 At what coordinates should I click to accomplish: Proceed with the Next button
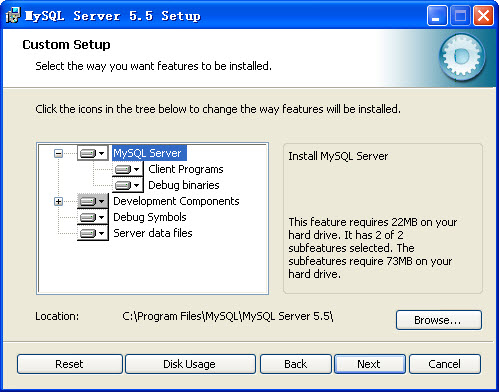pyautogui.click(x=370, y=364)
